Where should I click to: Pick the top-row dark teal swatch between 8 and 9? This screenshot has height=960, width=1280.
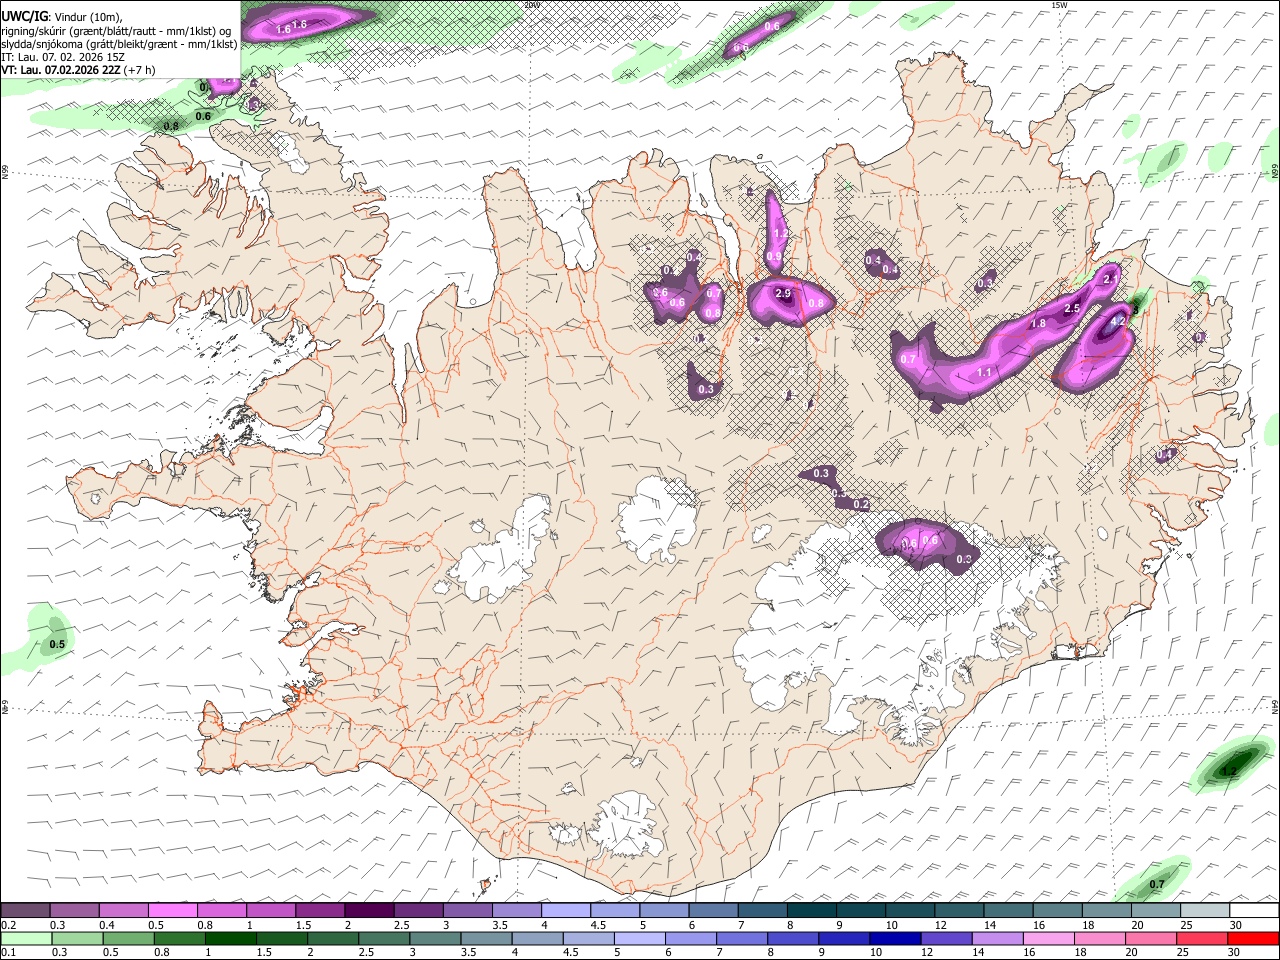(811, 911)
